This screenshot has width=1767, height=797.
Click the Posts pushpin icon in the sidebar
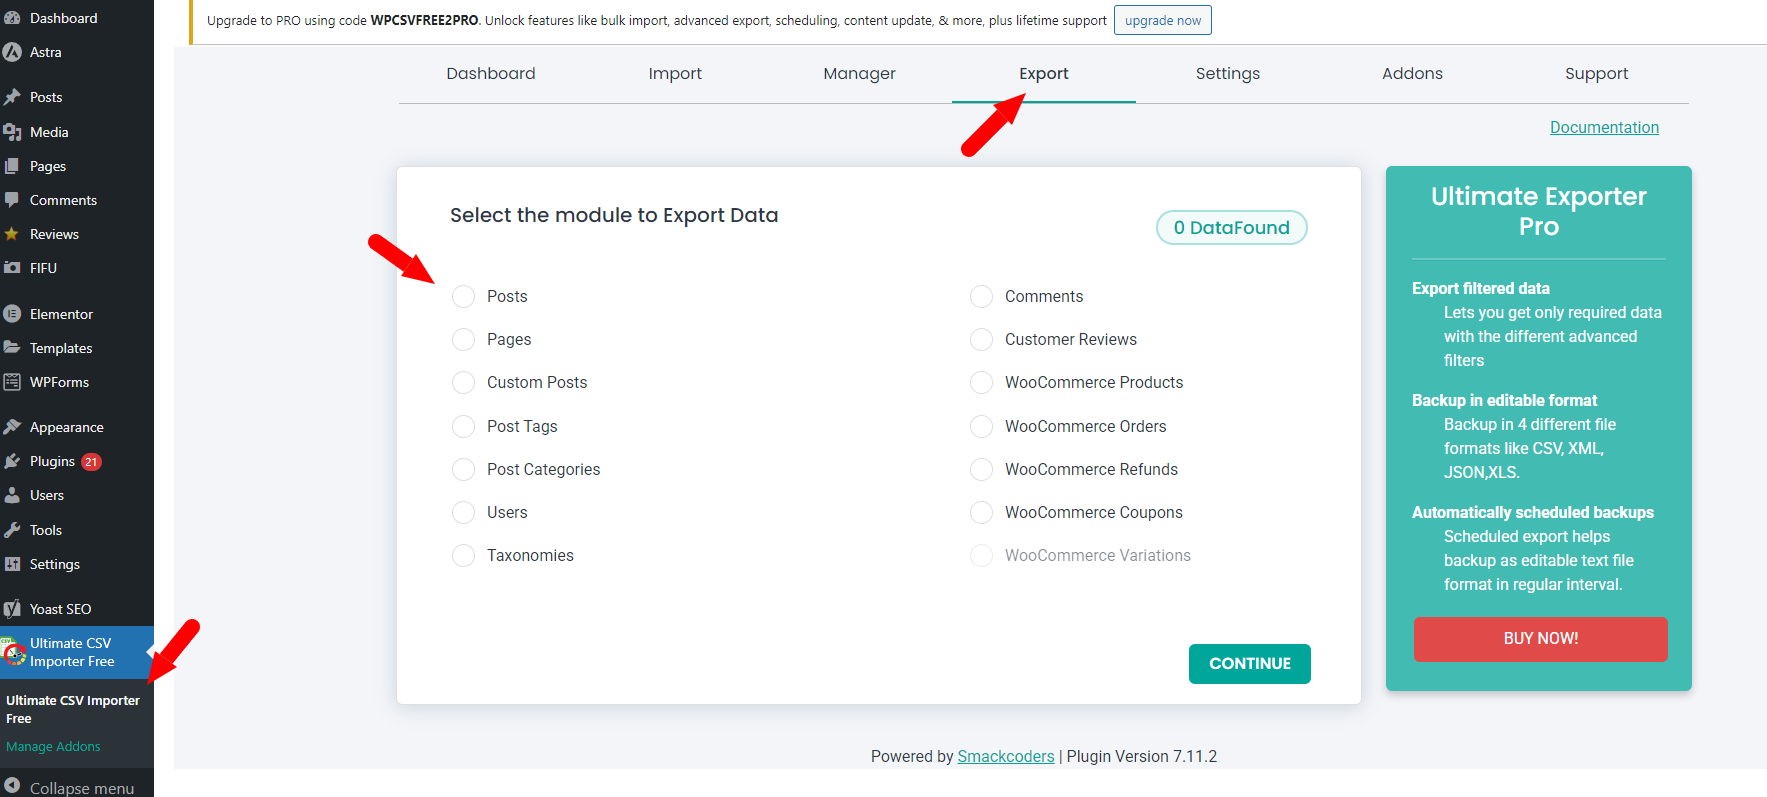point(12,97)
